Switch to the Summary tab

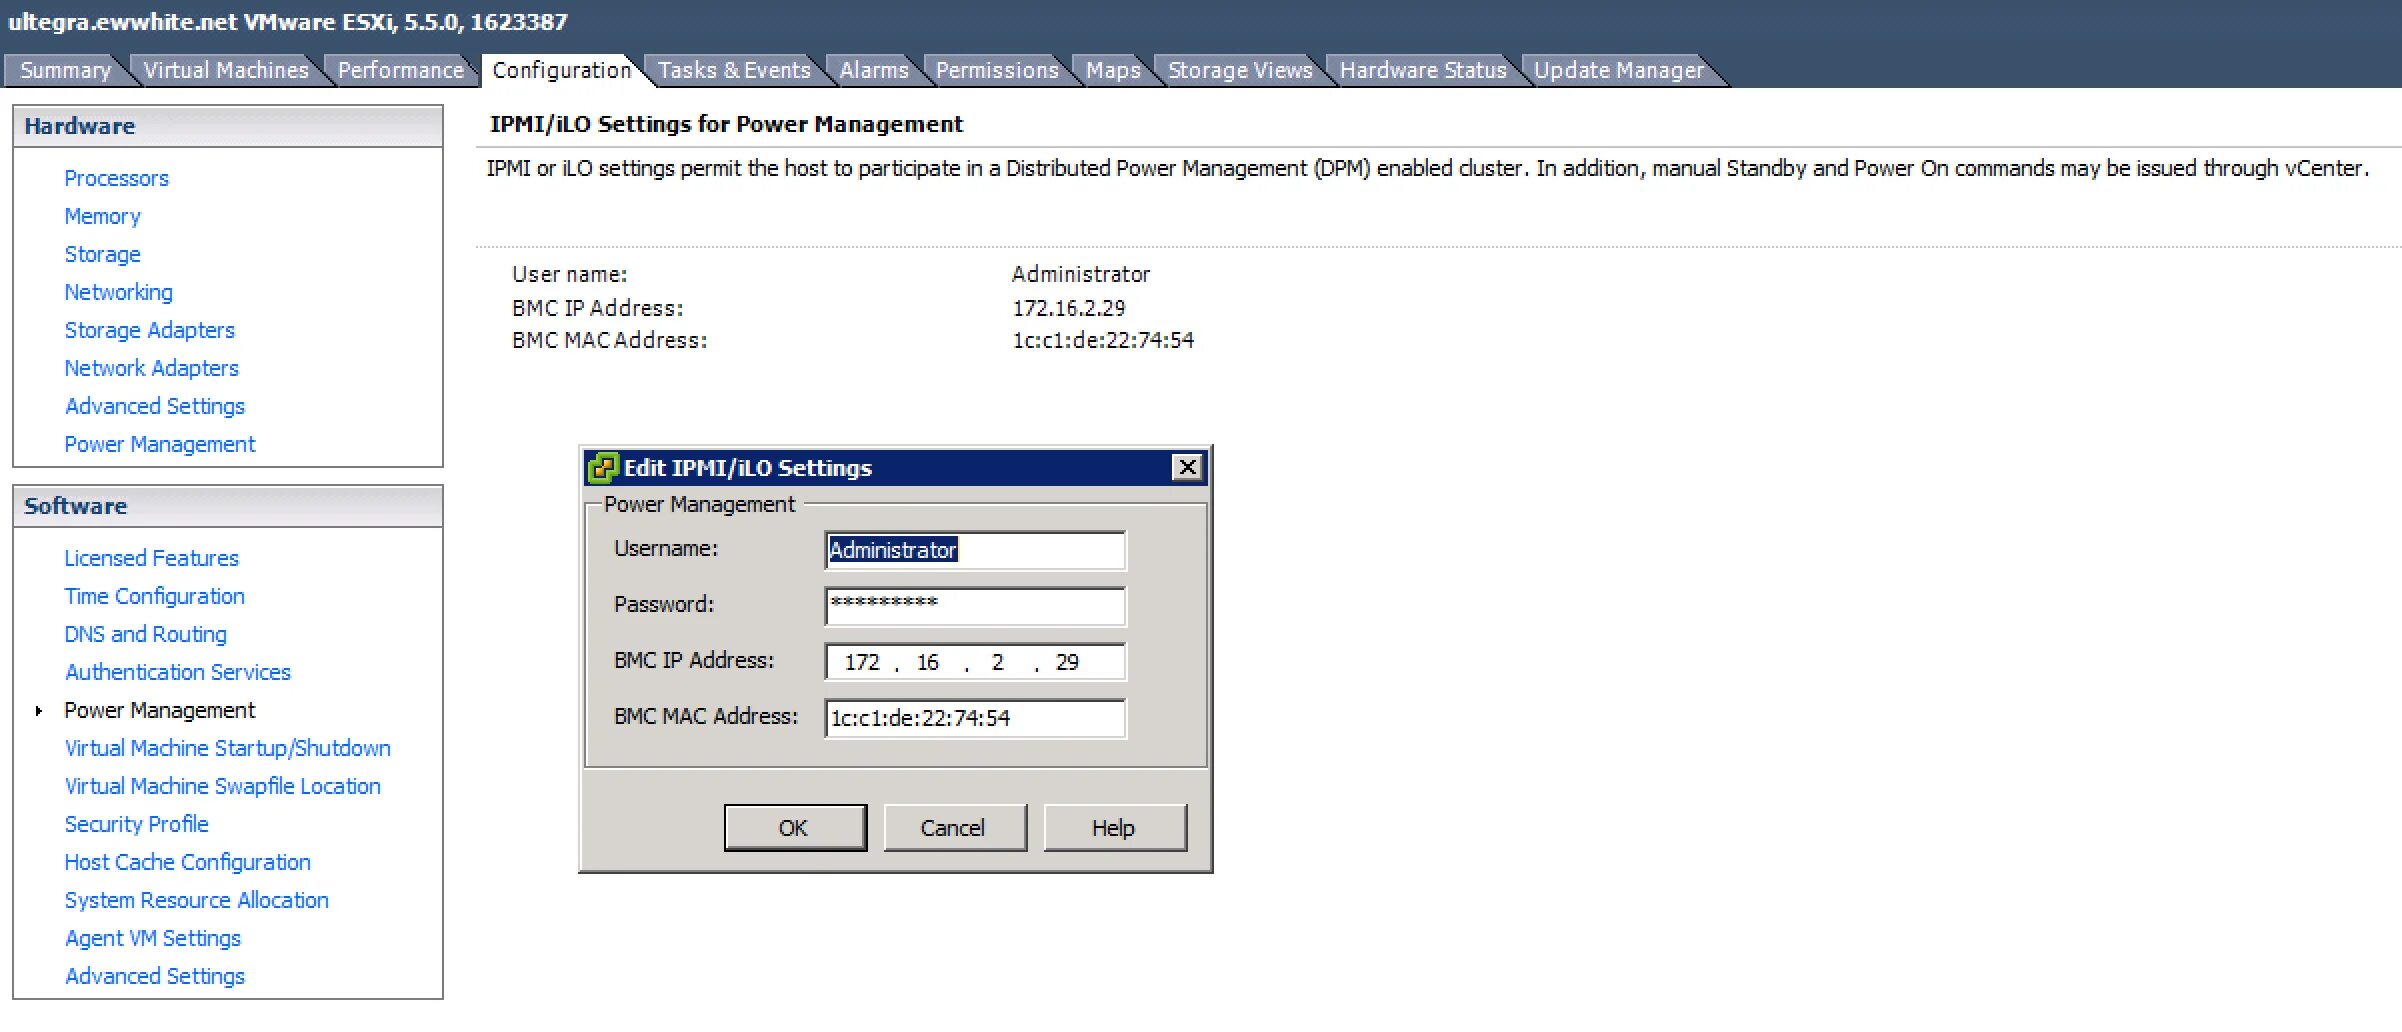pyautogui.click(x=66, y=70)
